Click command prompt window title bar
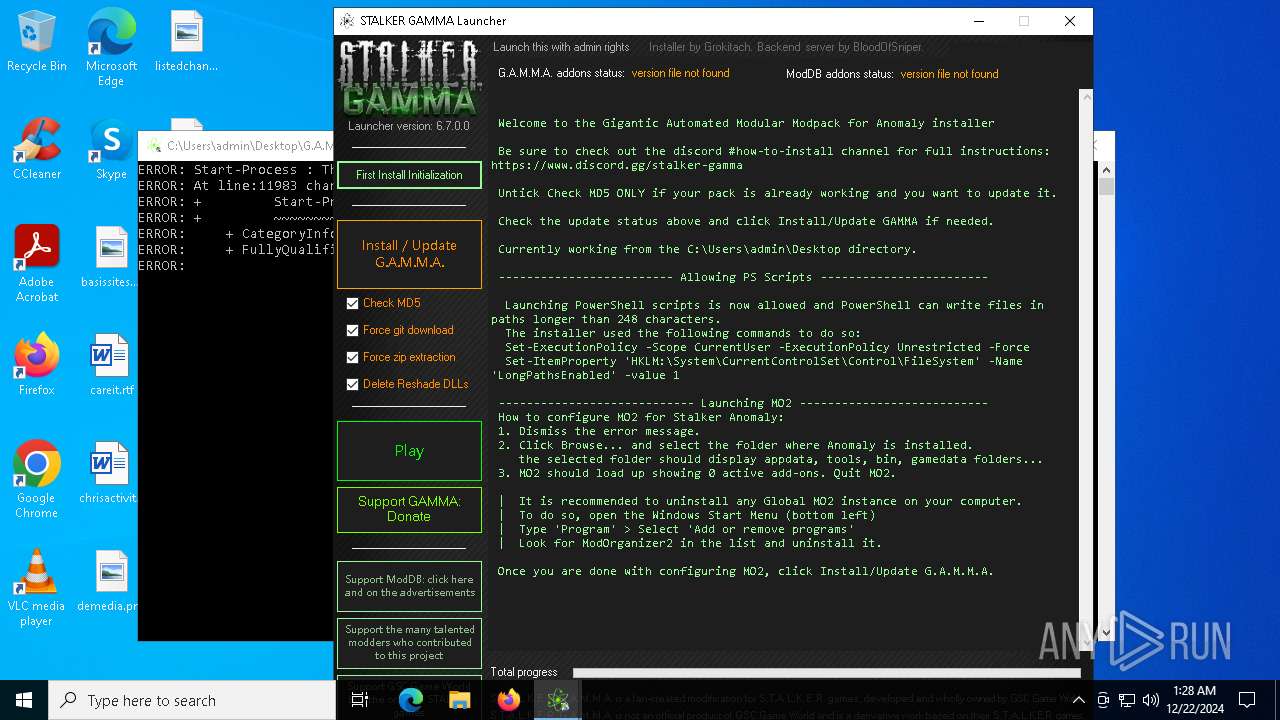Viewport: 1280px width, 720px height. (x=237, y=145)
